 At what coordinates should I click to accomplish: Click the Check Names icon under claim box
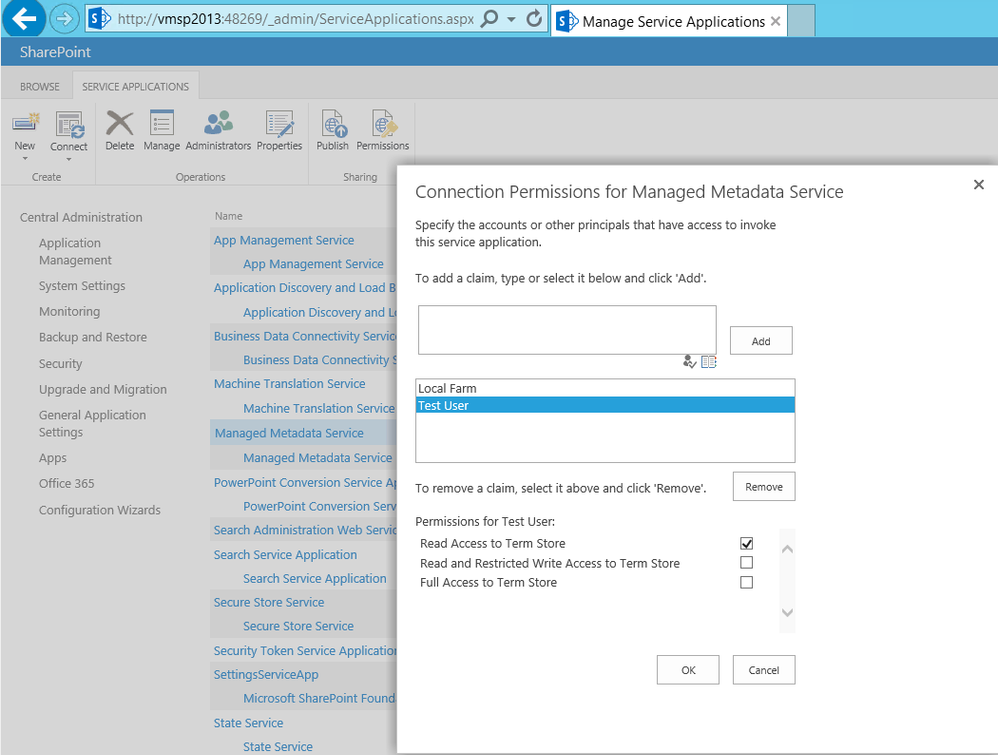689,362
